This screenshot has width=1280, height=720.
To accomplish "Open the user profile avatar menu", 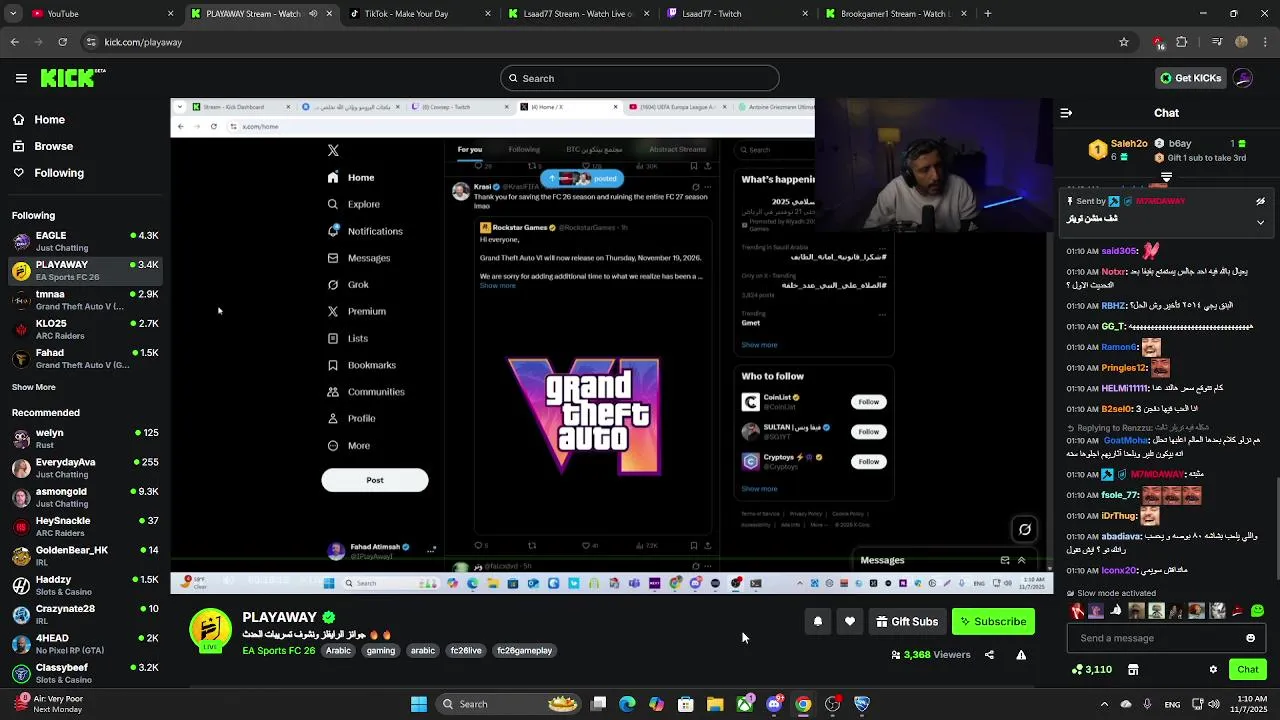I will coord(1243,78).
